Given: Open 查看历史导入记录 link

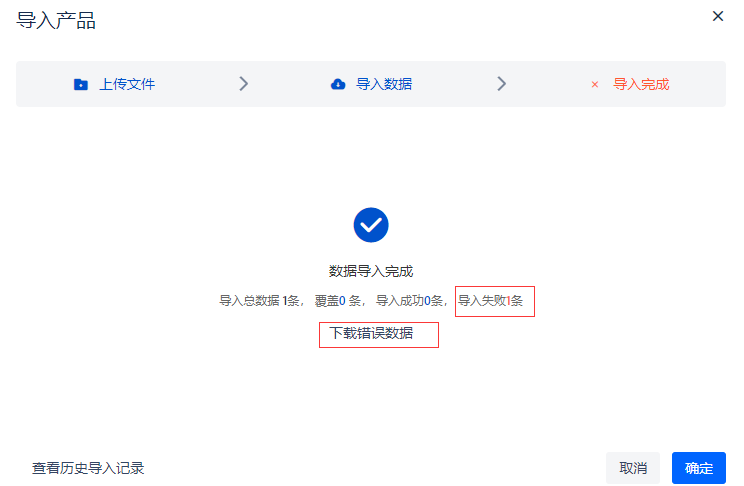Looking at the screenshot, I should (x=88, y=468).
